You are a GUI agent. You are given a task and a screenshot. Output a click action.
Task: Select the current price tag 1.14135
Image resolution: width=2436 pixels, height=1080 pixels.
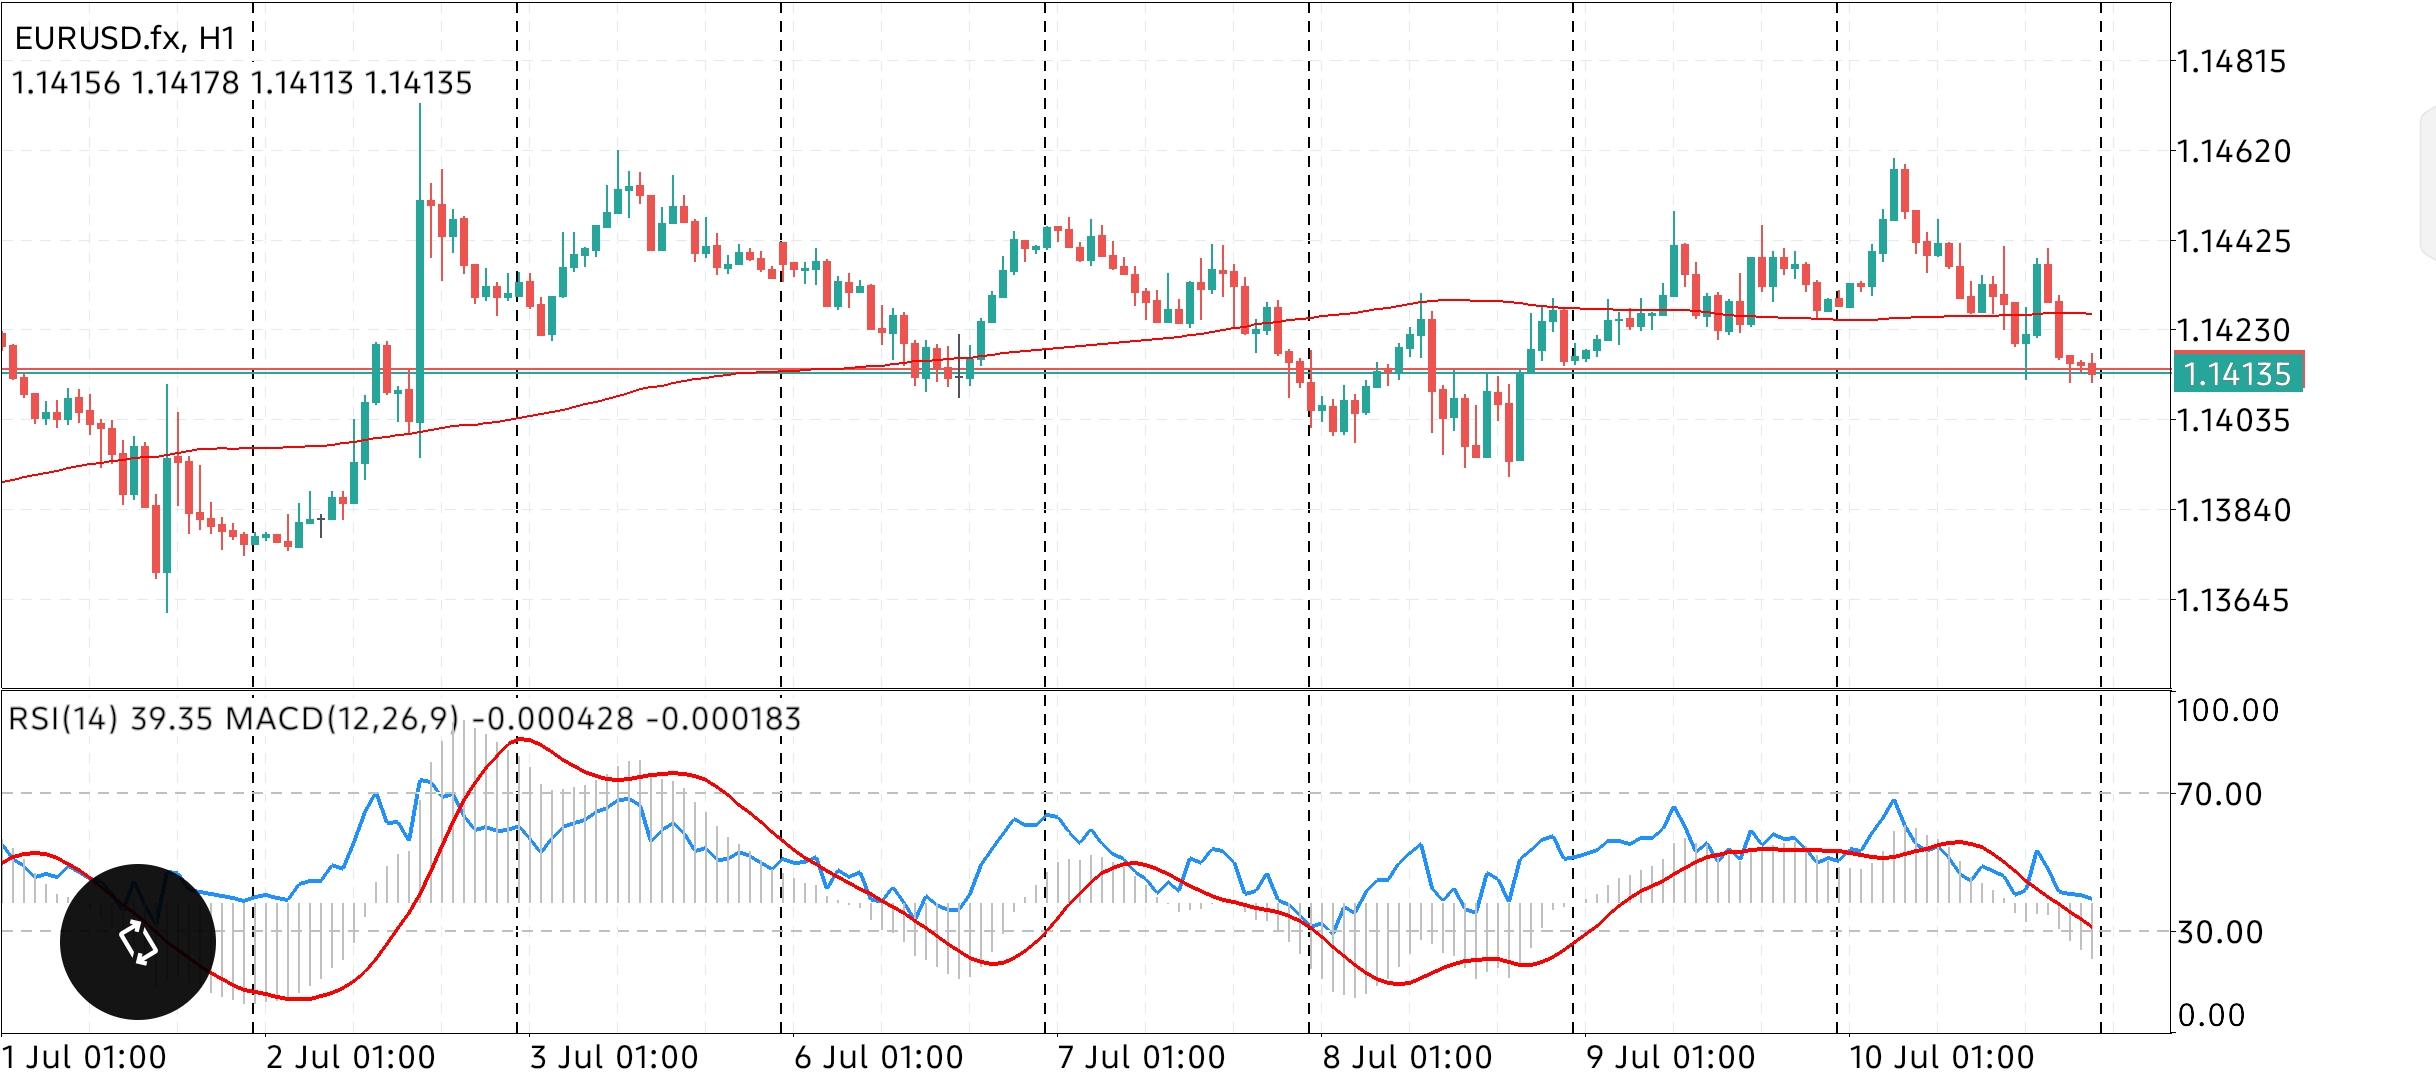(2240, 373)
